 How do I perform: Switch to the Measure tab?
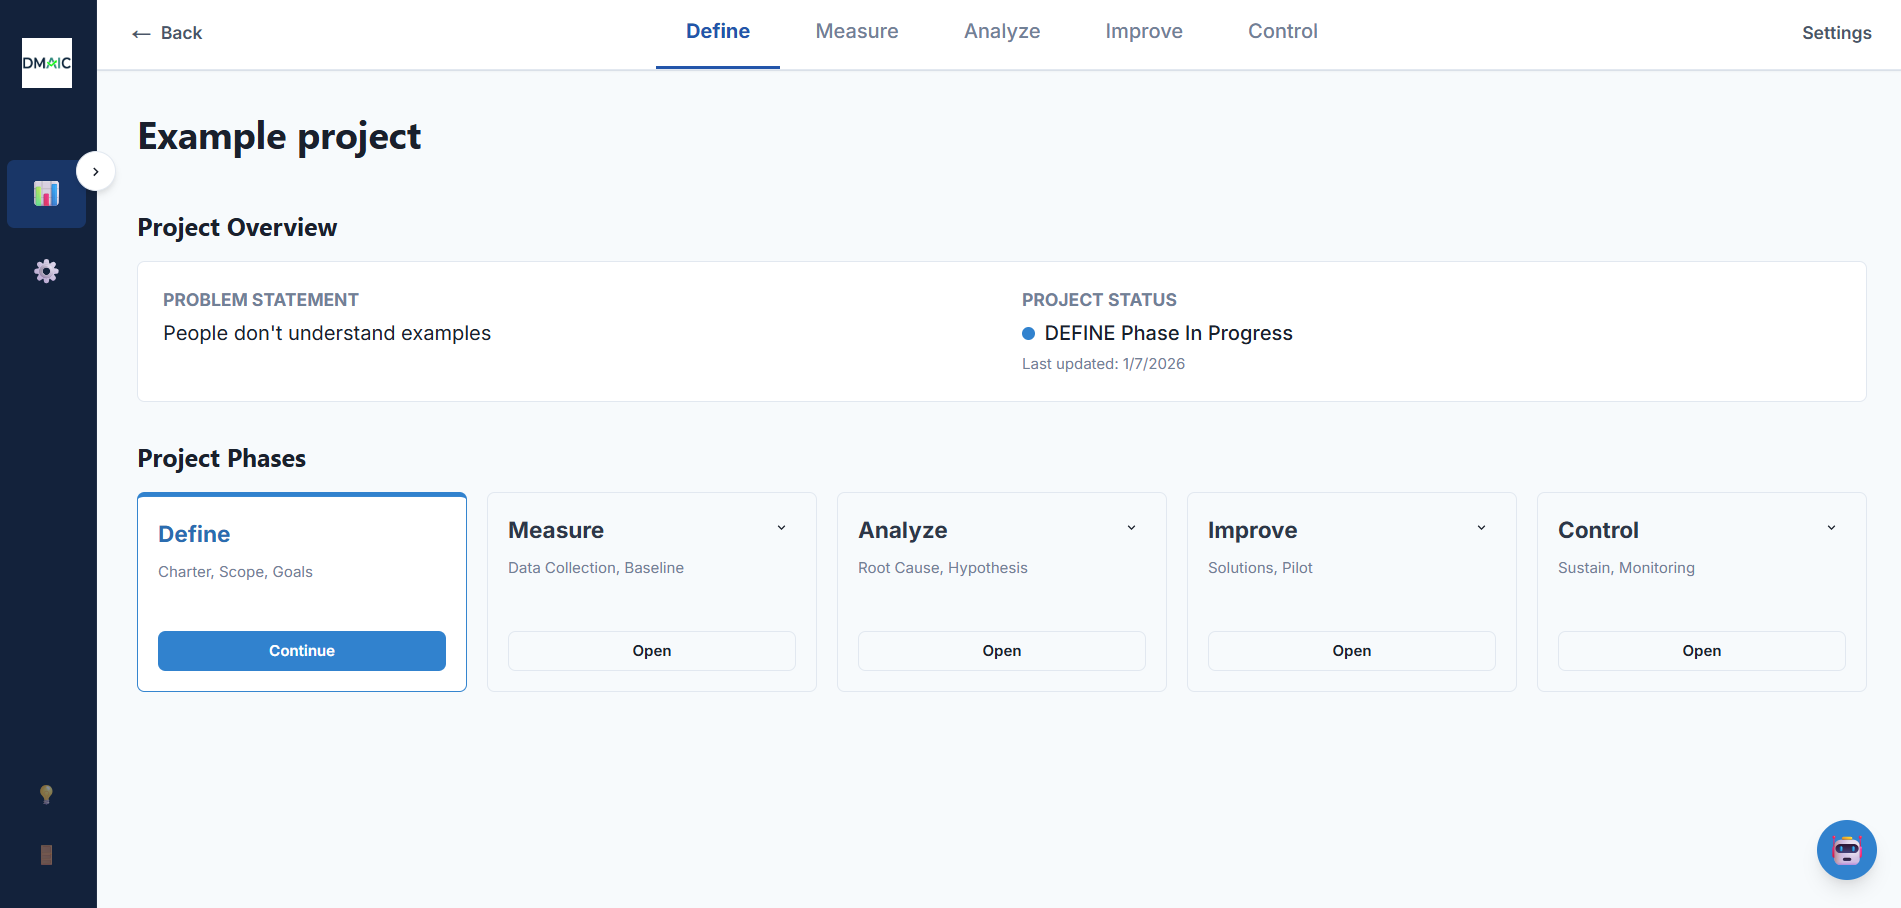pos(856,31)
